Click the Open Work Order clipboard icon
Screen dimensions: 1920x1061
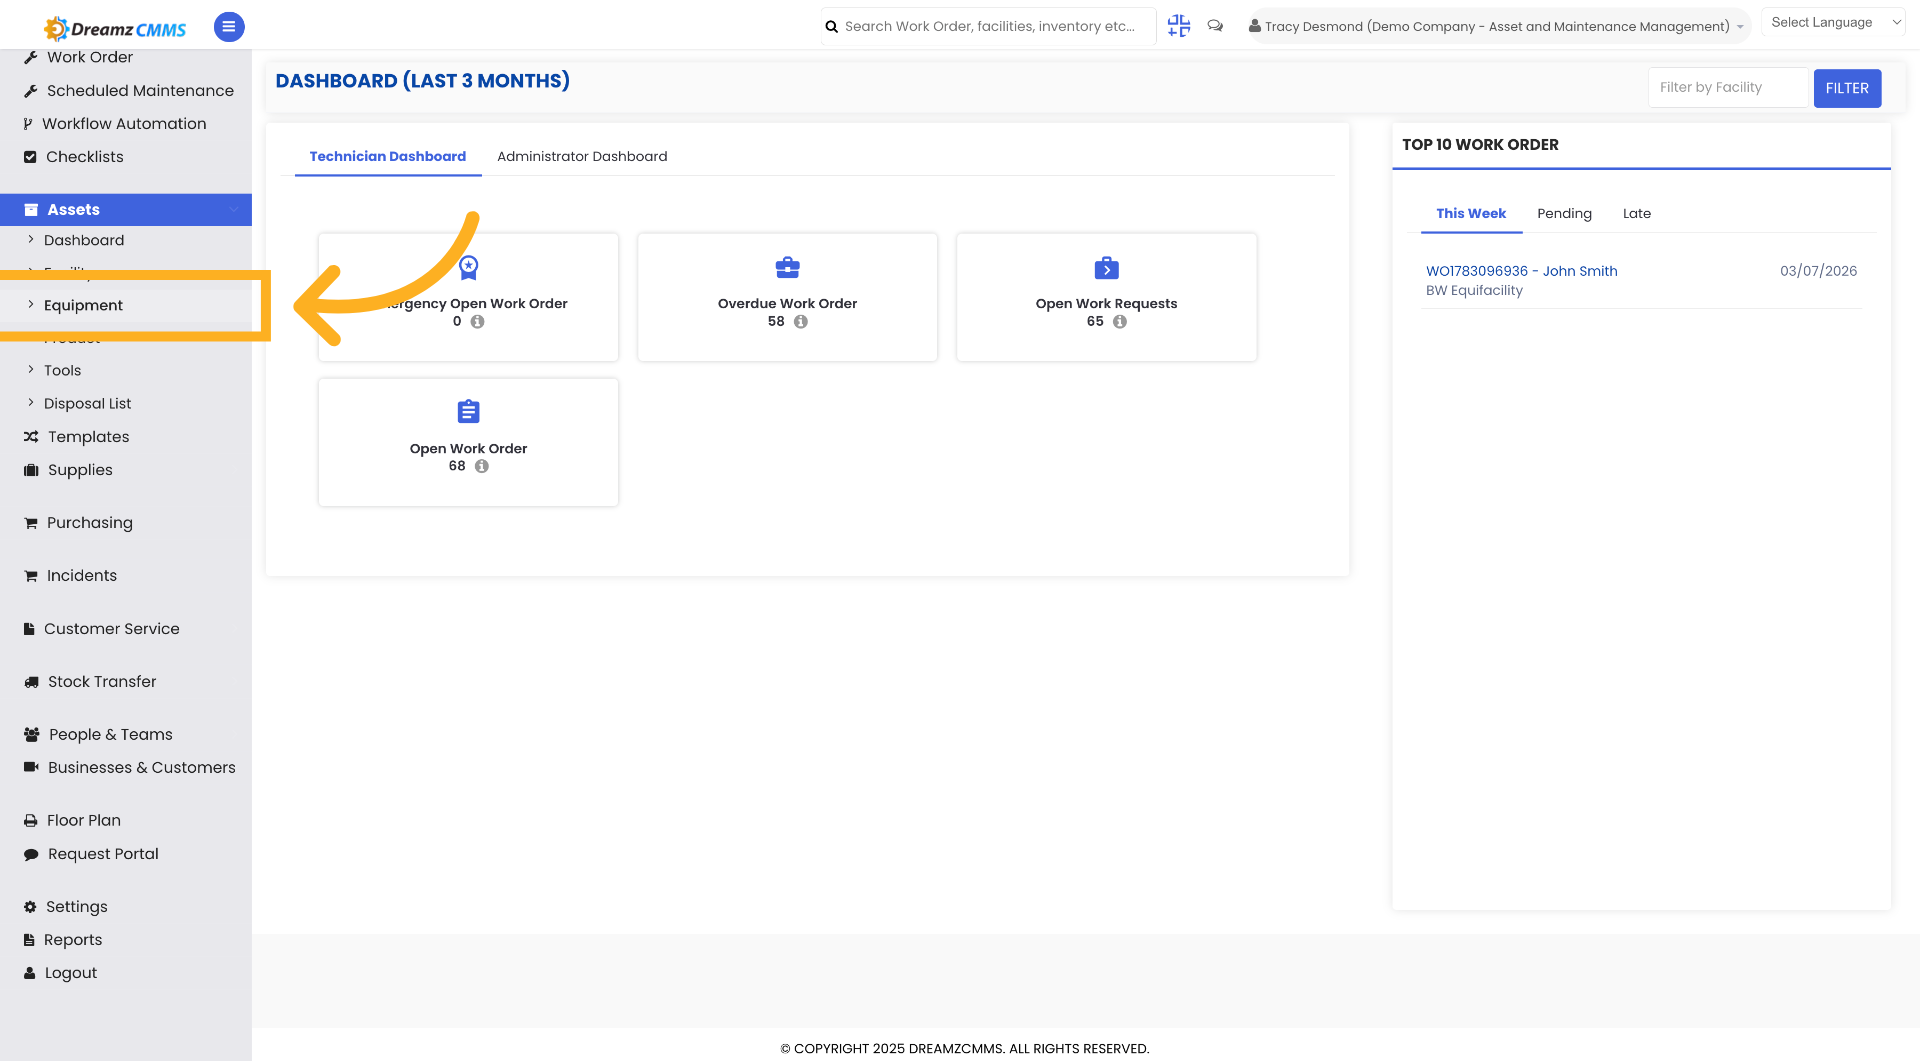click(468, 412)
